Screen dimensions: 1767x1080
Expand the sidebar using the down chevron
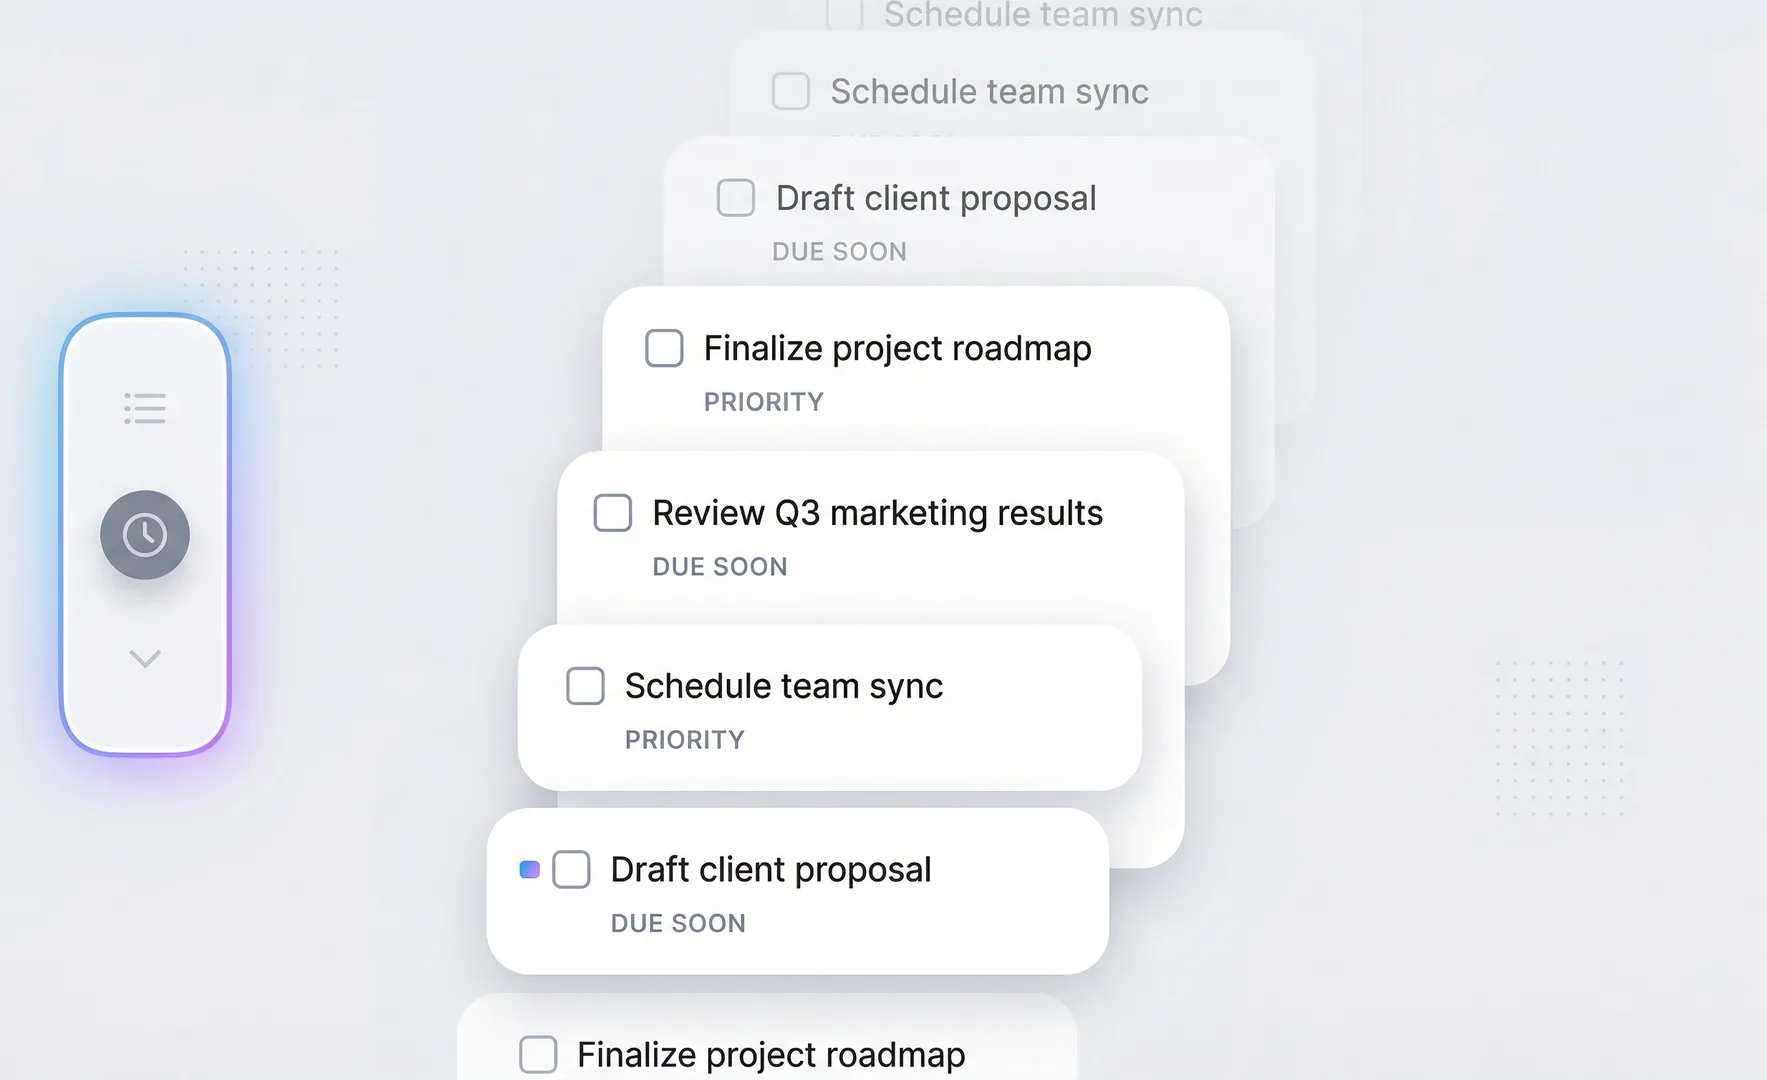[x=145, y=659]
